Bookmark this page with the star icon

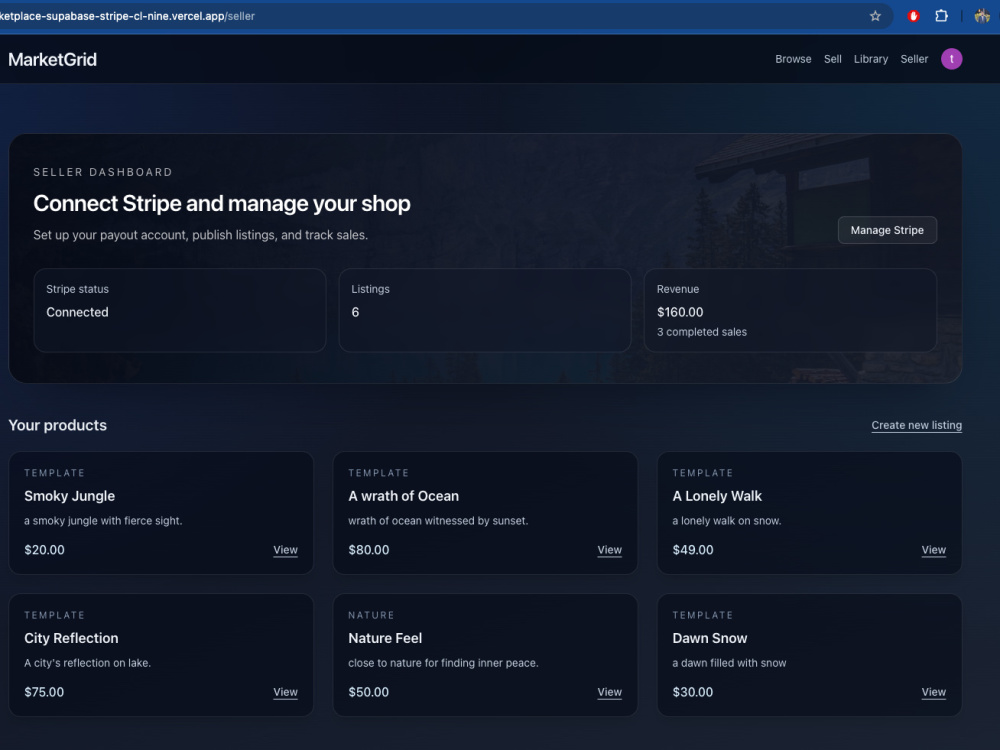875,16
